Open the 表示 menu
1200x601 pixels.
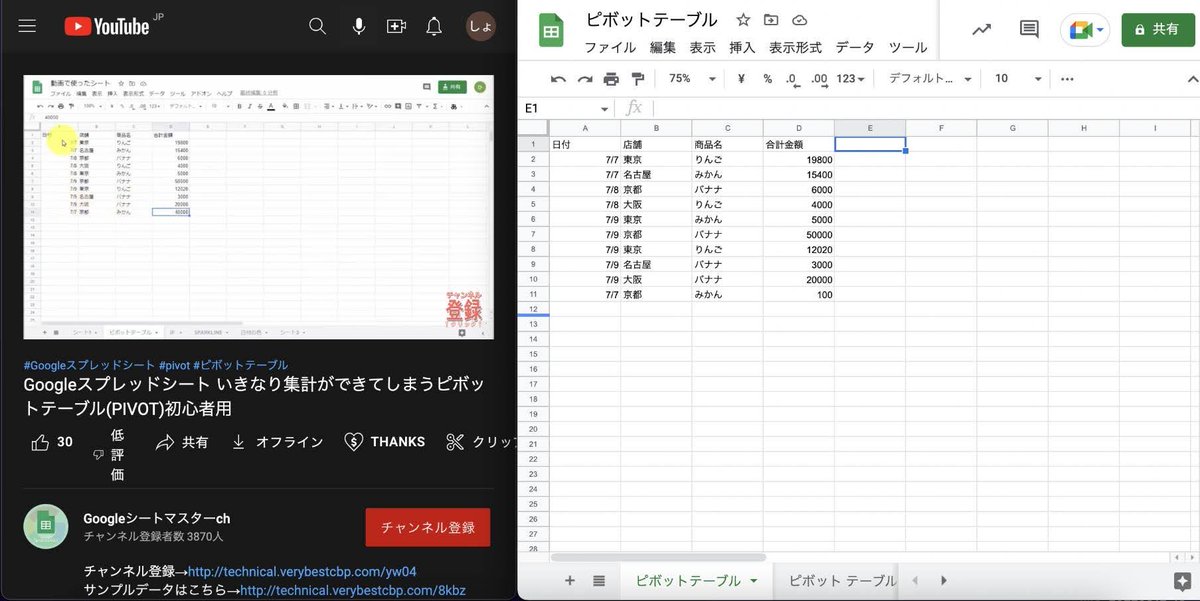tap(703, 47)
